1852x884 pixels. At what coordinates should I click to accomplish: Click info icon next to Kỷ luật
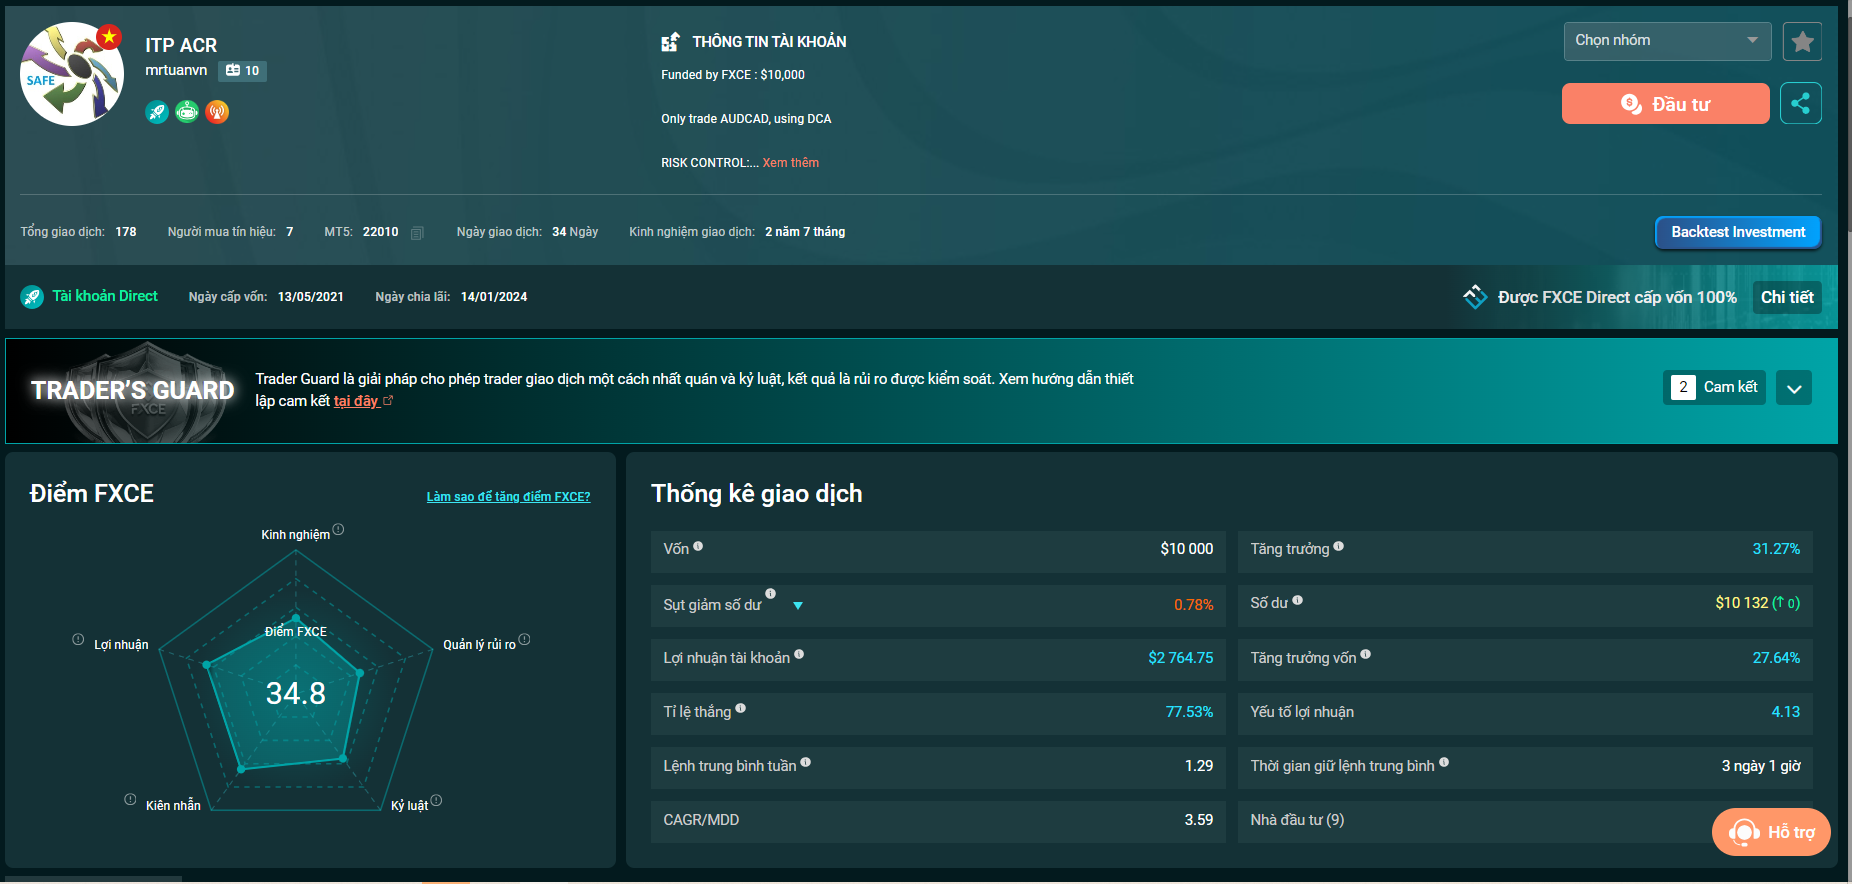pos(436,801)
